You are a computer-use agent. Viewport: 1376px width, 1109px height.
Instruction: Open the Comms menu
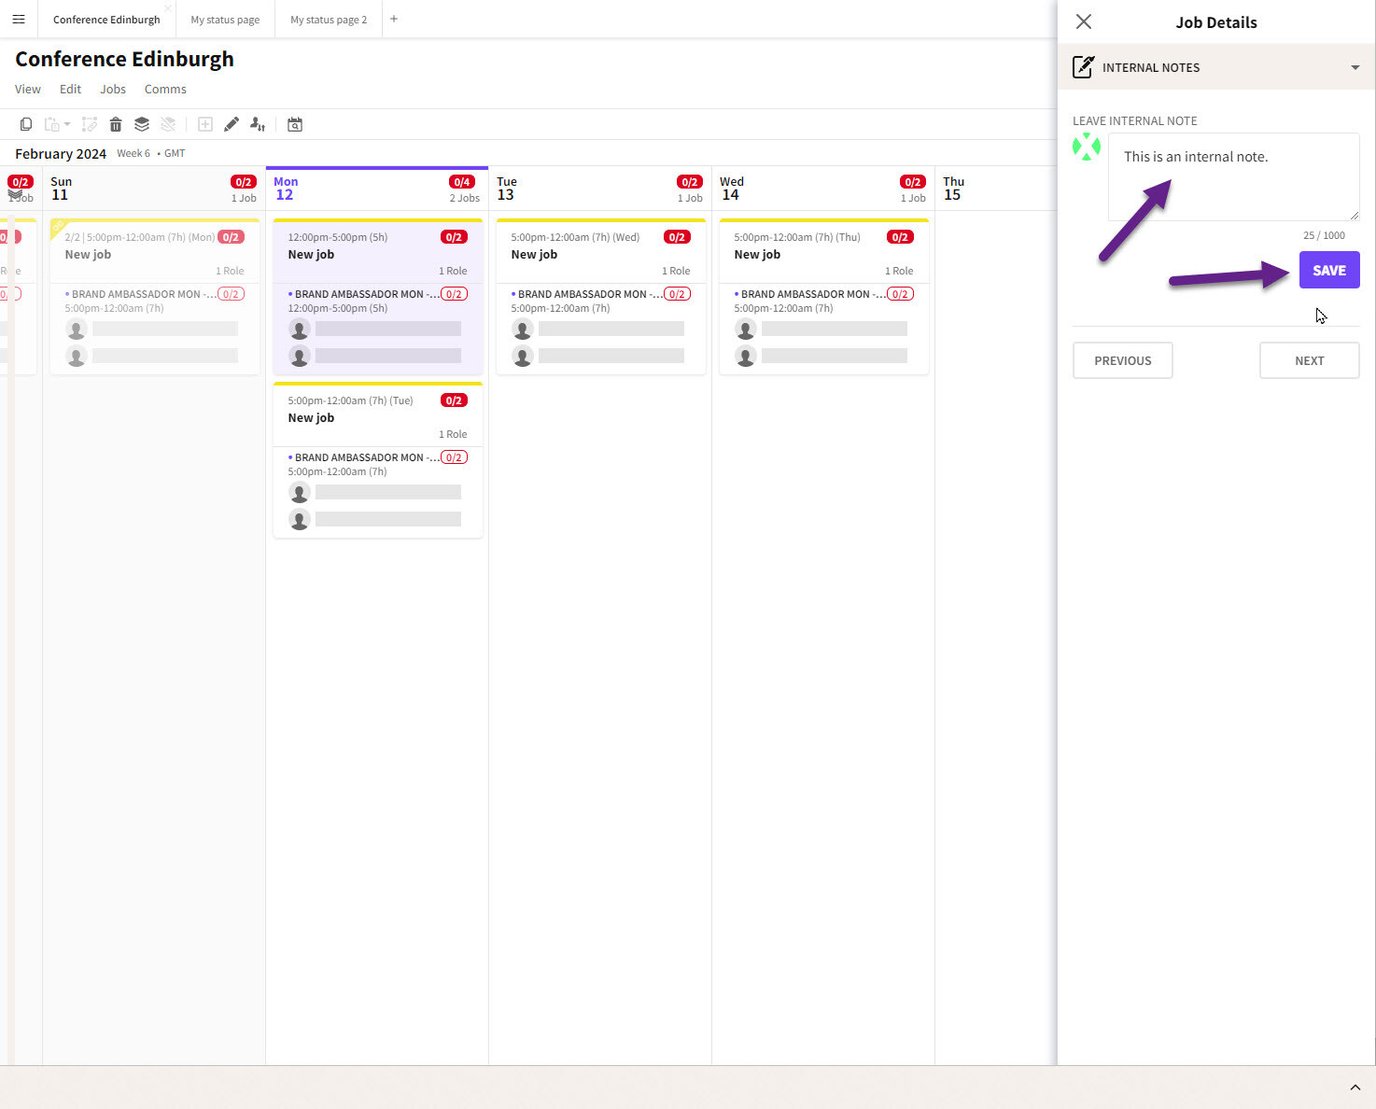pos(165,89)
